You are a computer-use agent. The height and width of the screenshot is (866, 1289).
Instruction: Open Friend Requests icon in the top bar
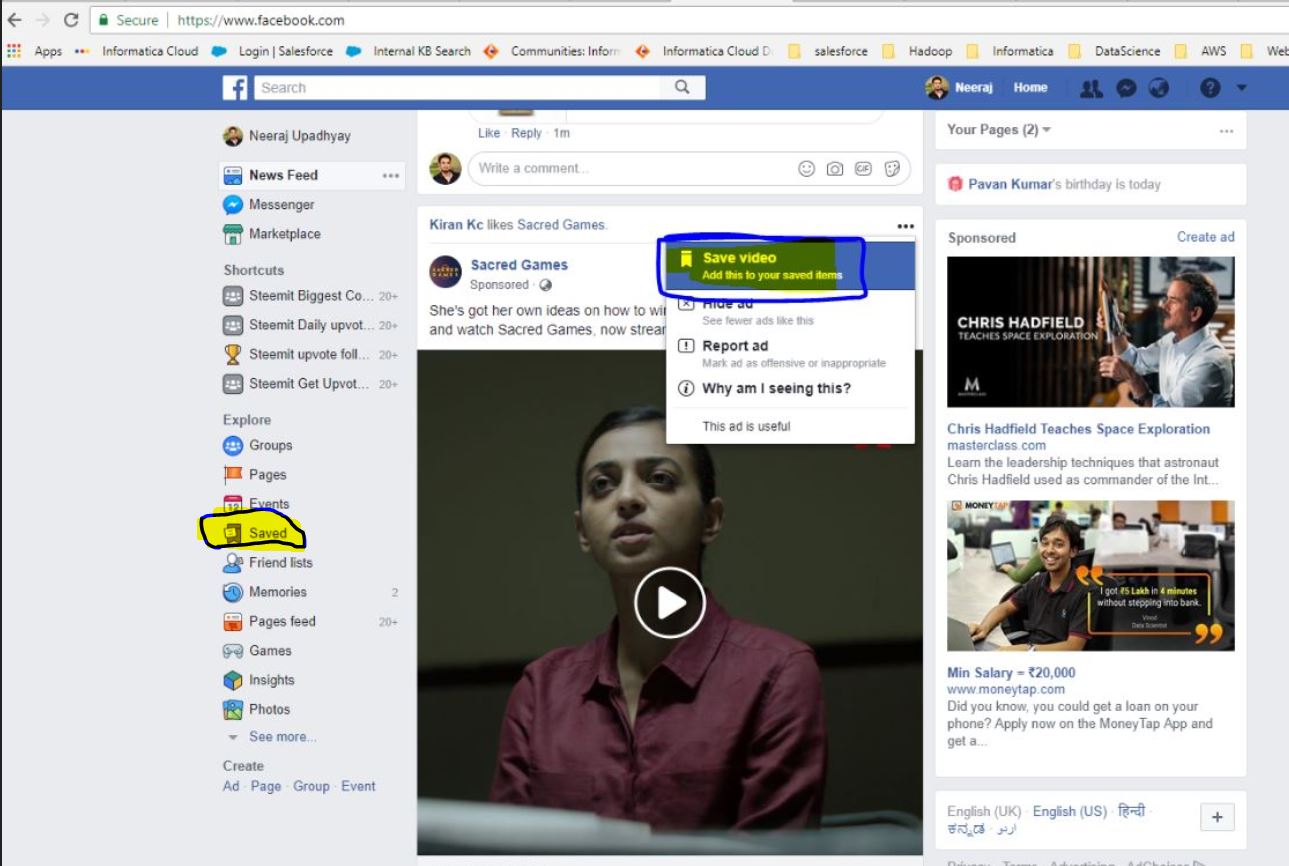[1092, 88]
